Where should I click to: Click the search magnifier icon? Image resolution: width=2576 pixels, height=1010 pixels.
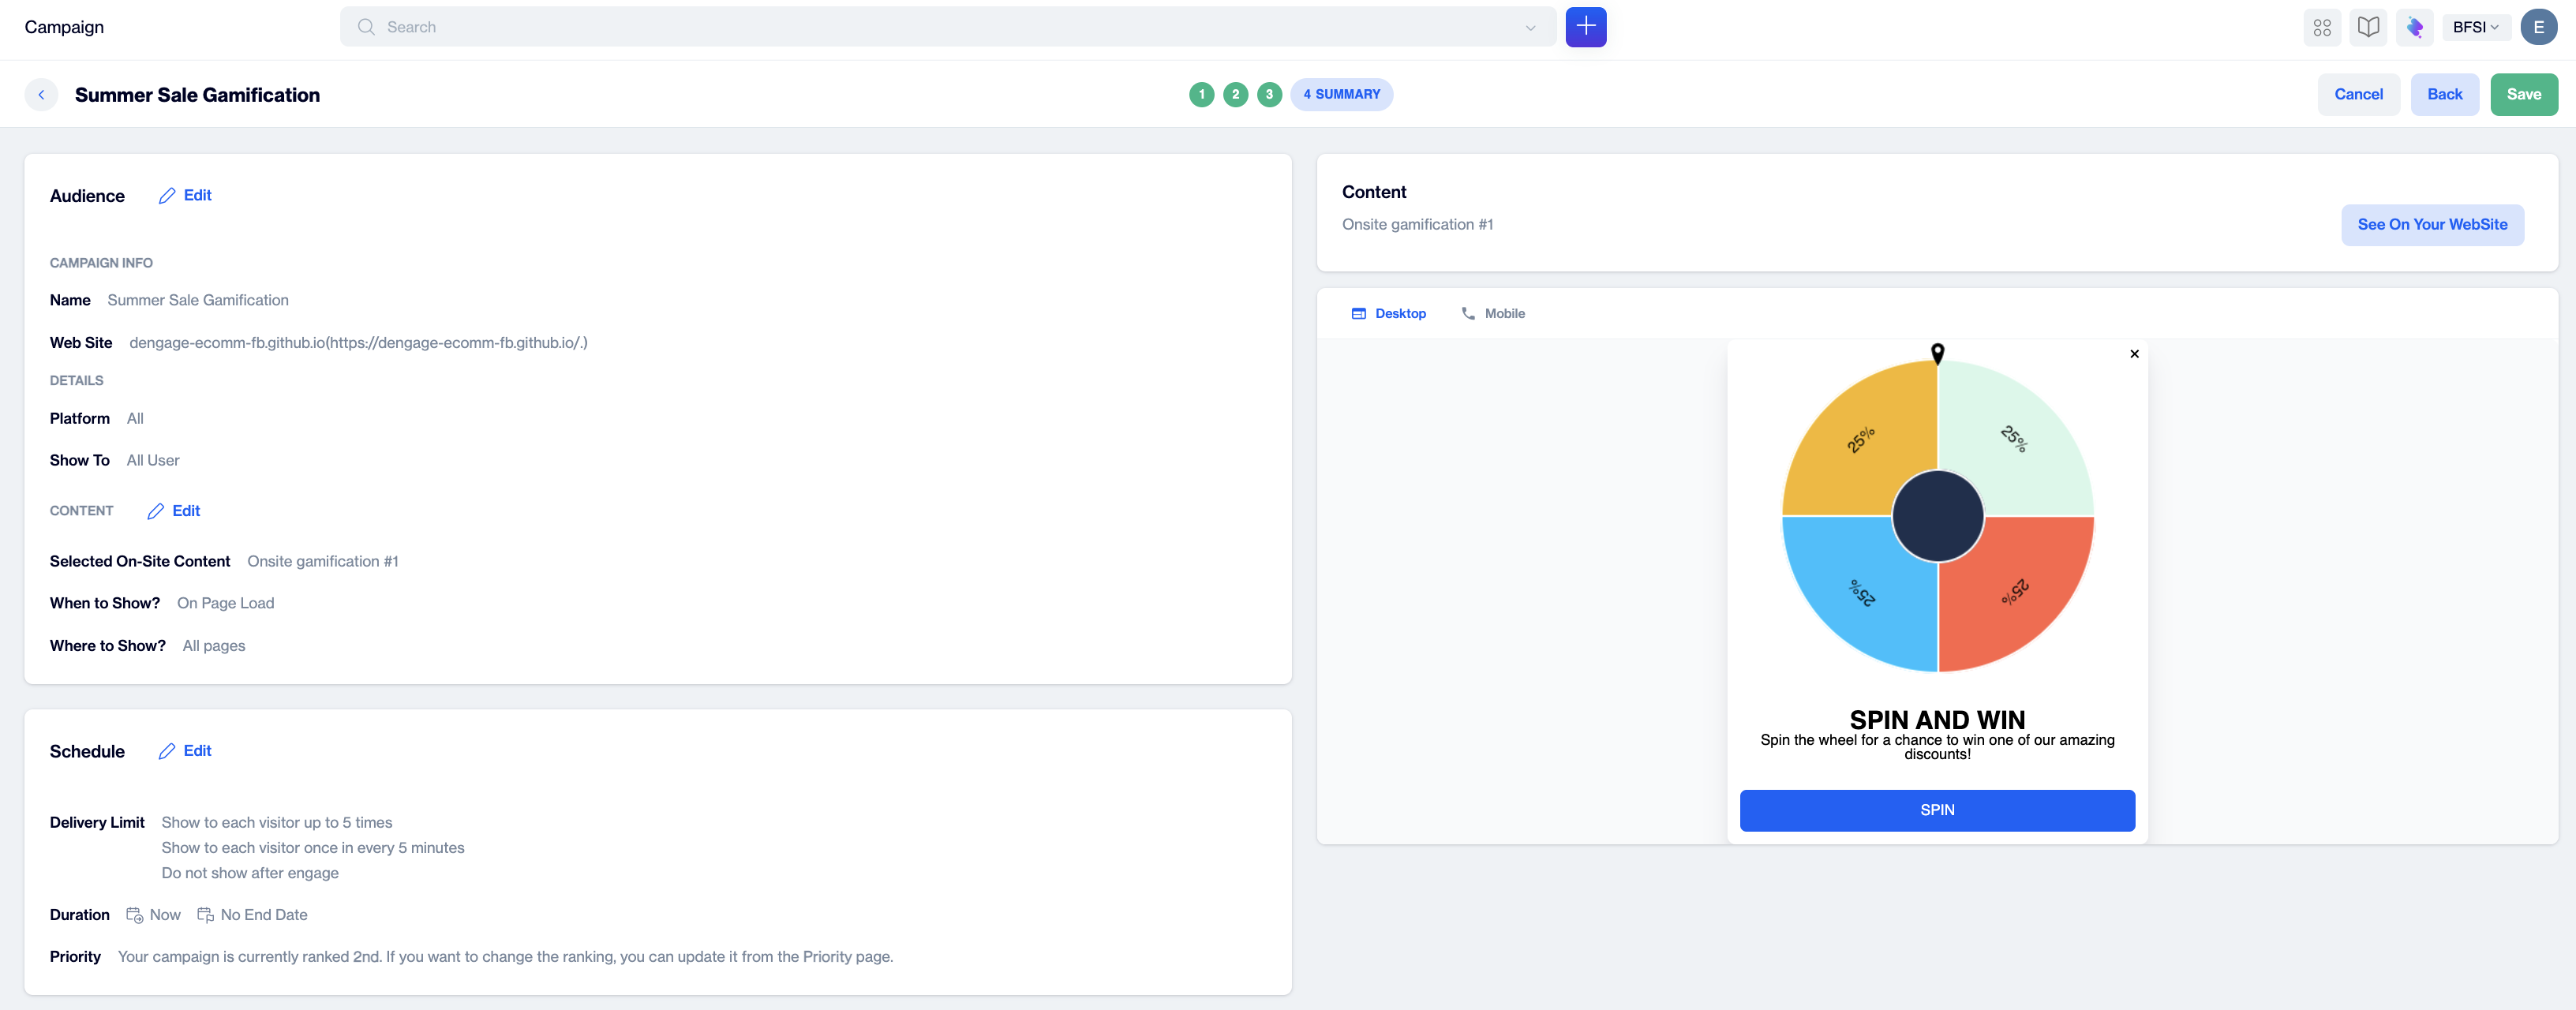[x=366, y=27]
